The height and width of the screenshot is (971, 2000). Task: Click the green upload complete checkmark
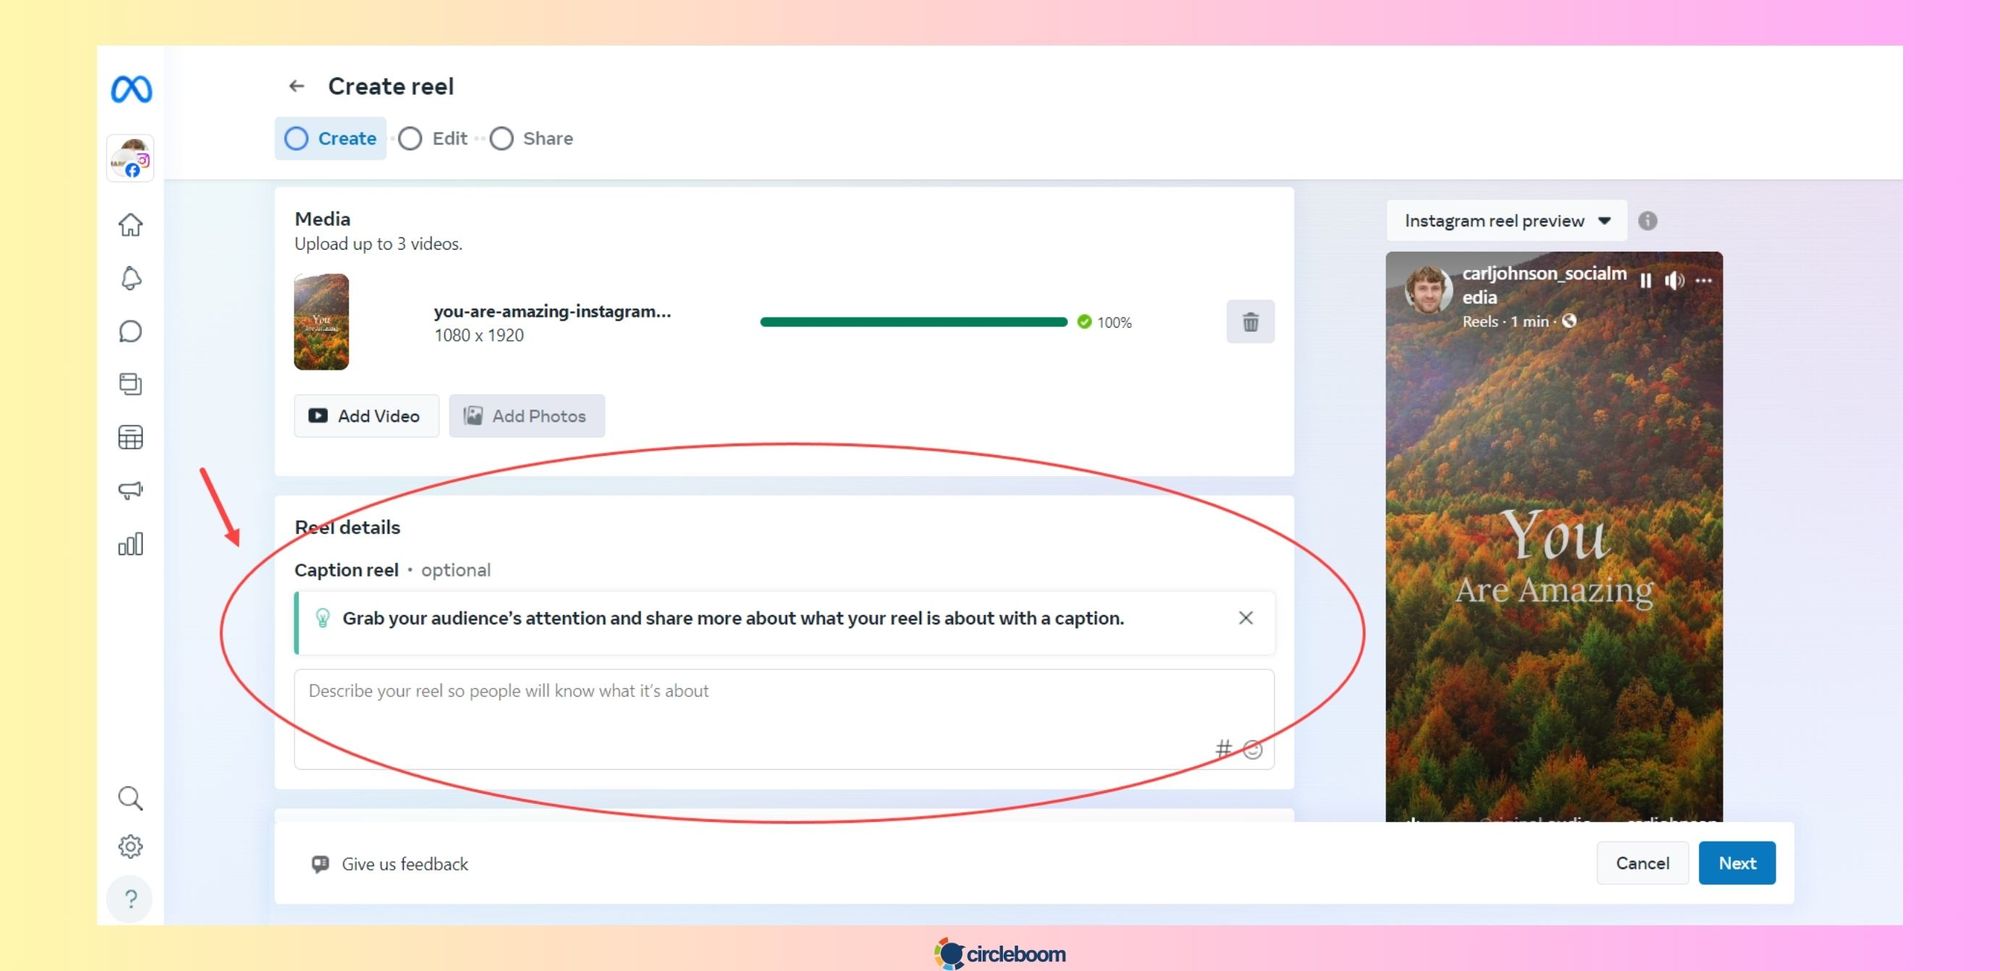tap(1084, 322)
